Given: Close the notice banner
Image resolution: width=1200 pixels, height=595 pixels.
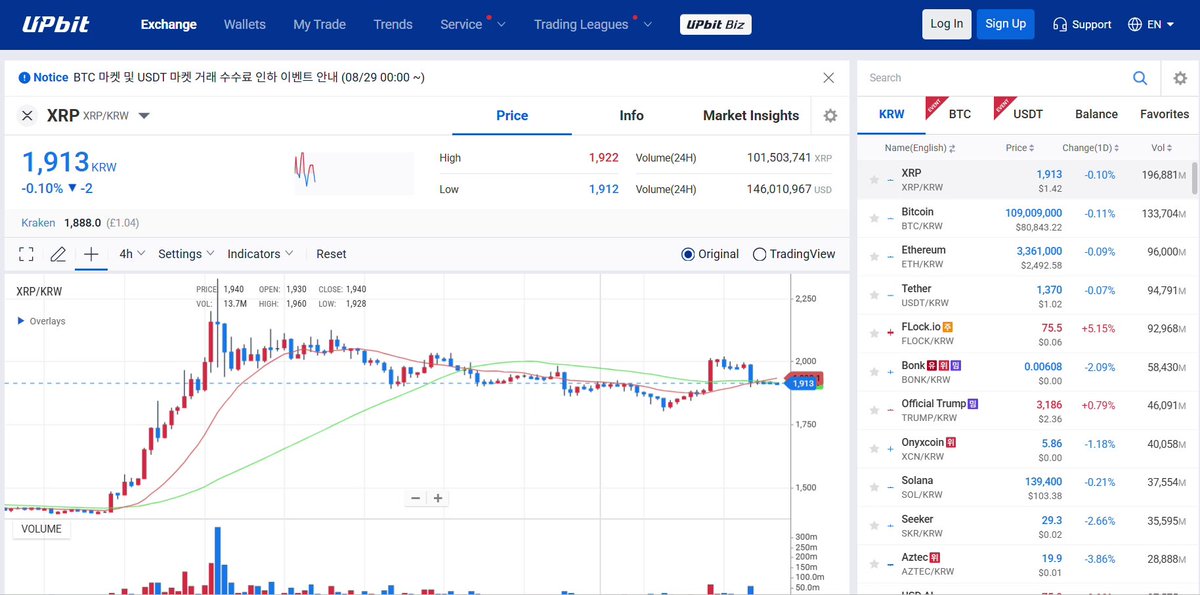Looking at the screenshot, I should point(828,77).
